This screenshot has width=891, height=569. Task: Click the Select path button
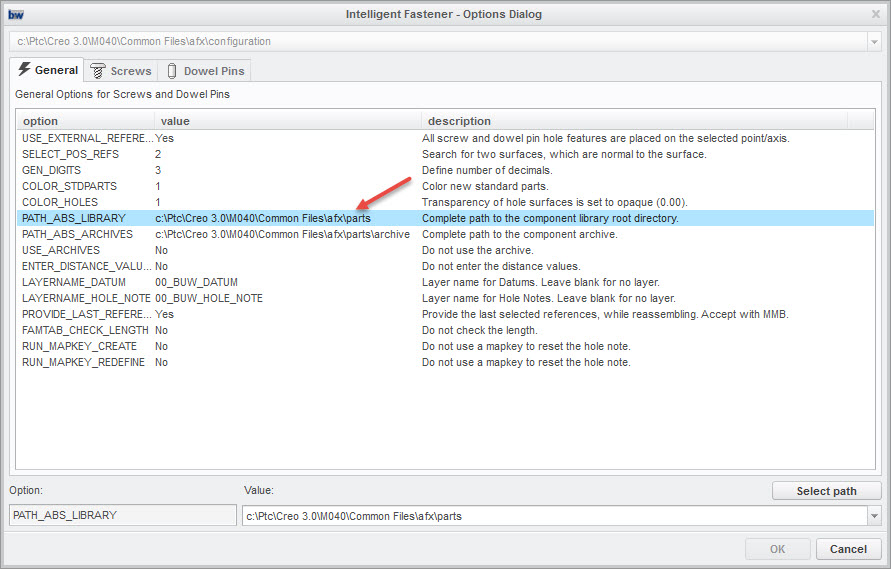click(826, 491)
